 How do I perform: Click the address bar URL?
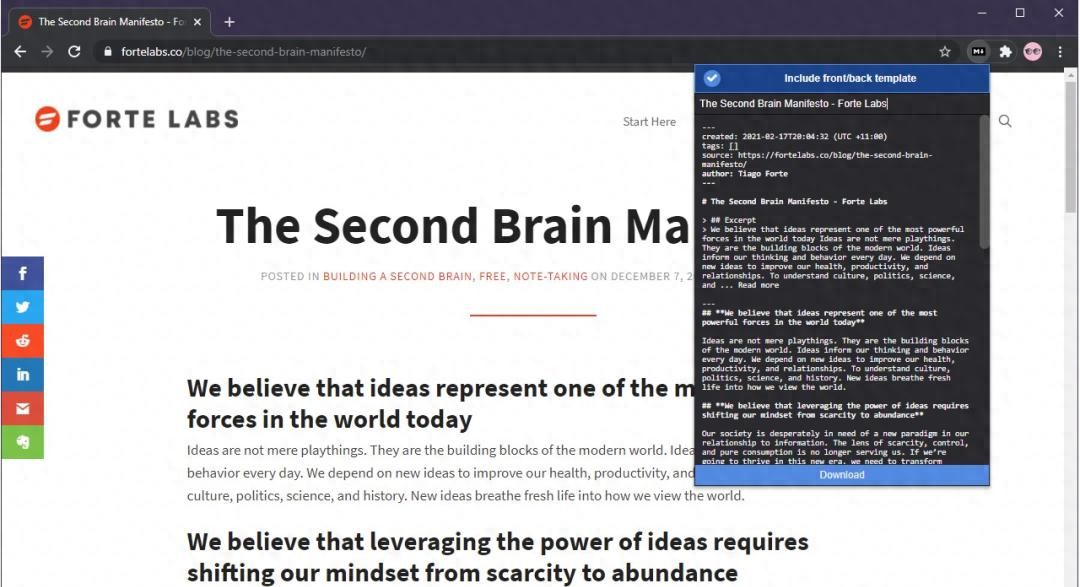pyautogui.click(x=243, y=52)
